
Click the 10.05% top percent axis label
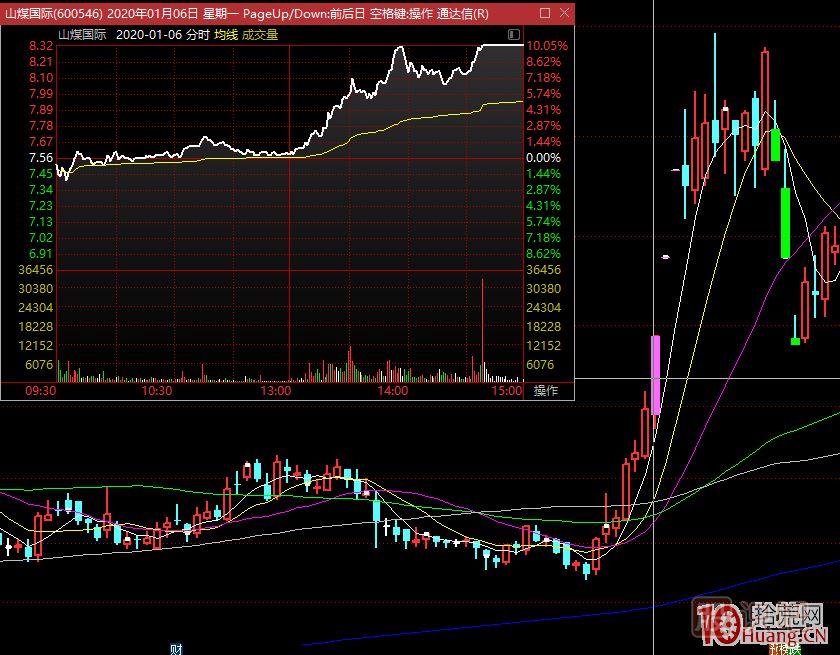point(547,46)
